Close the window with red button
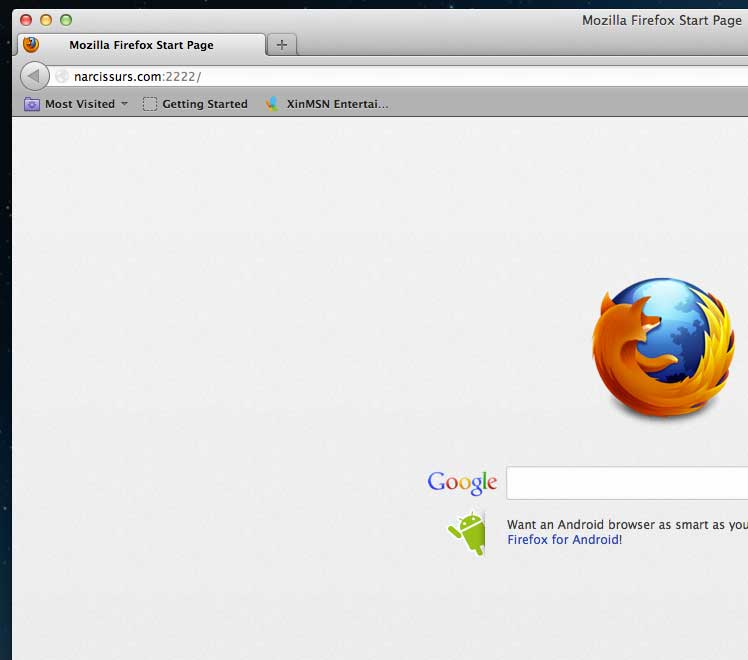This screenshot has width=748, height=660. 26,20
